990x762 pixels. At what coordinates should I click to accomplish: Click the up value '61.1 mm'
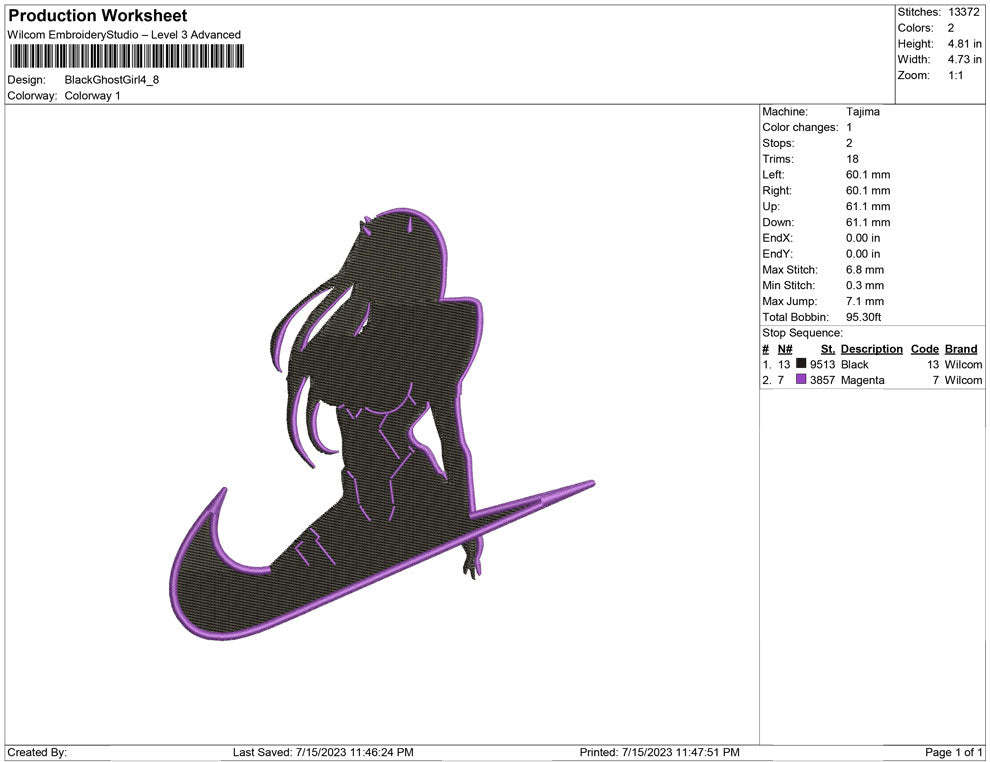tap(868, 206)
